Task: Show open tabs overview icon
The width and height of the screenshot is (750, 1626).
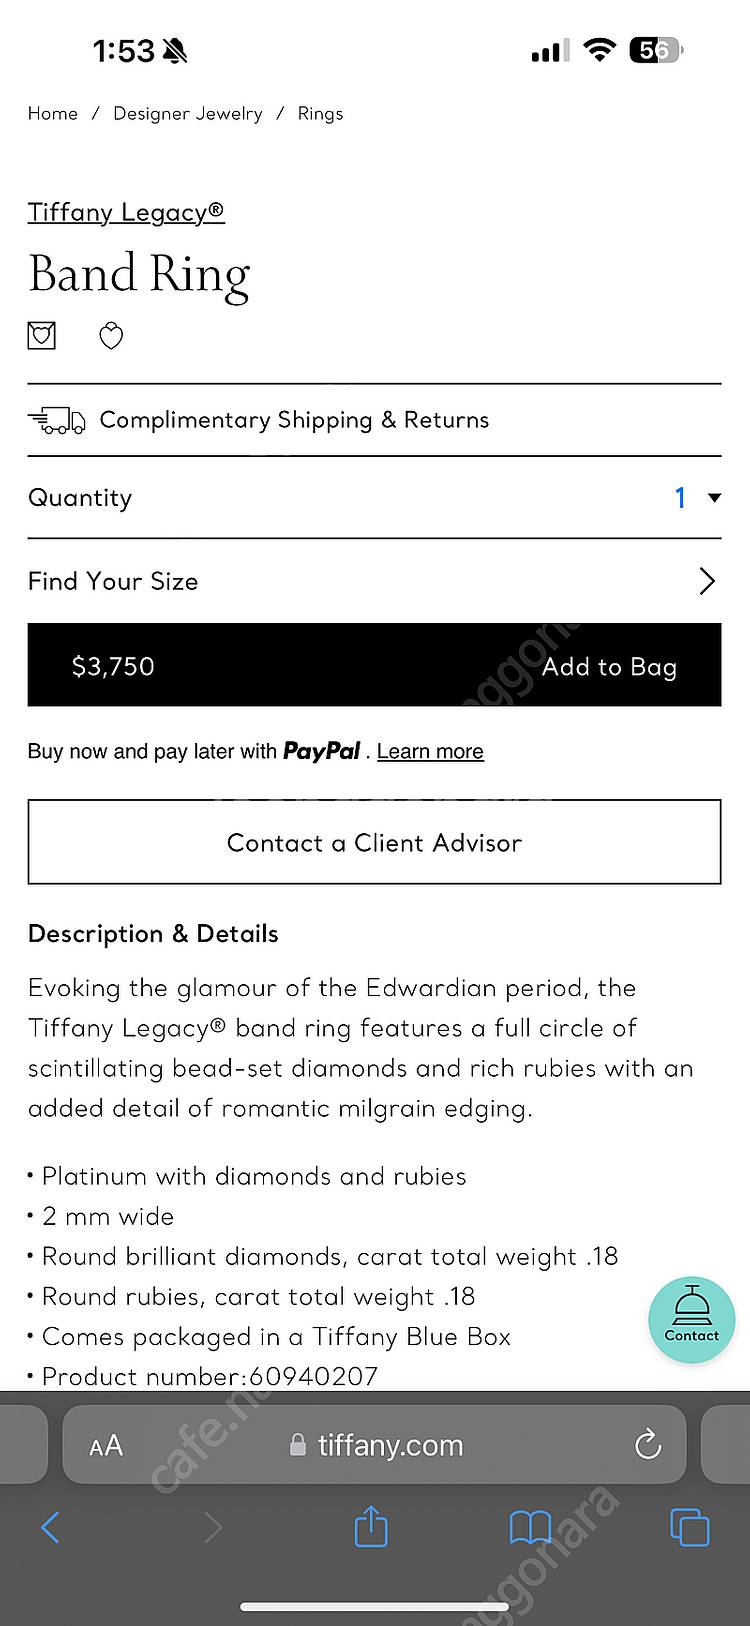Action: coord(689,1527)
